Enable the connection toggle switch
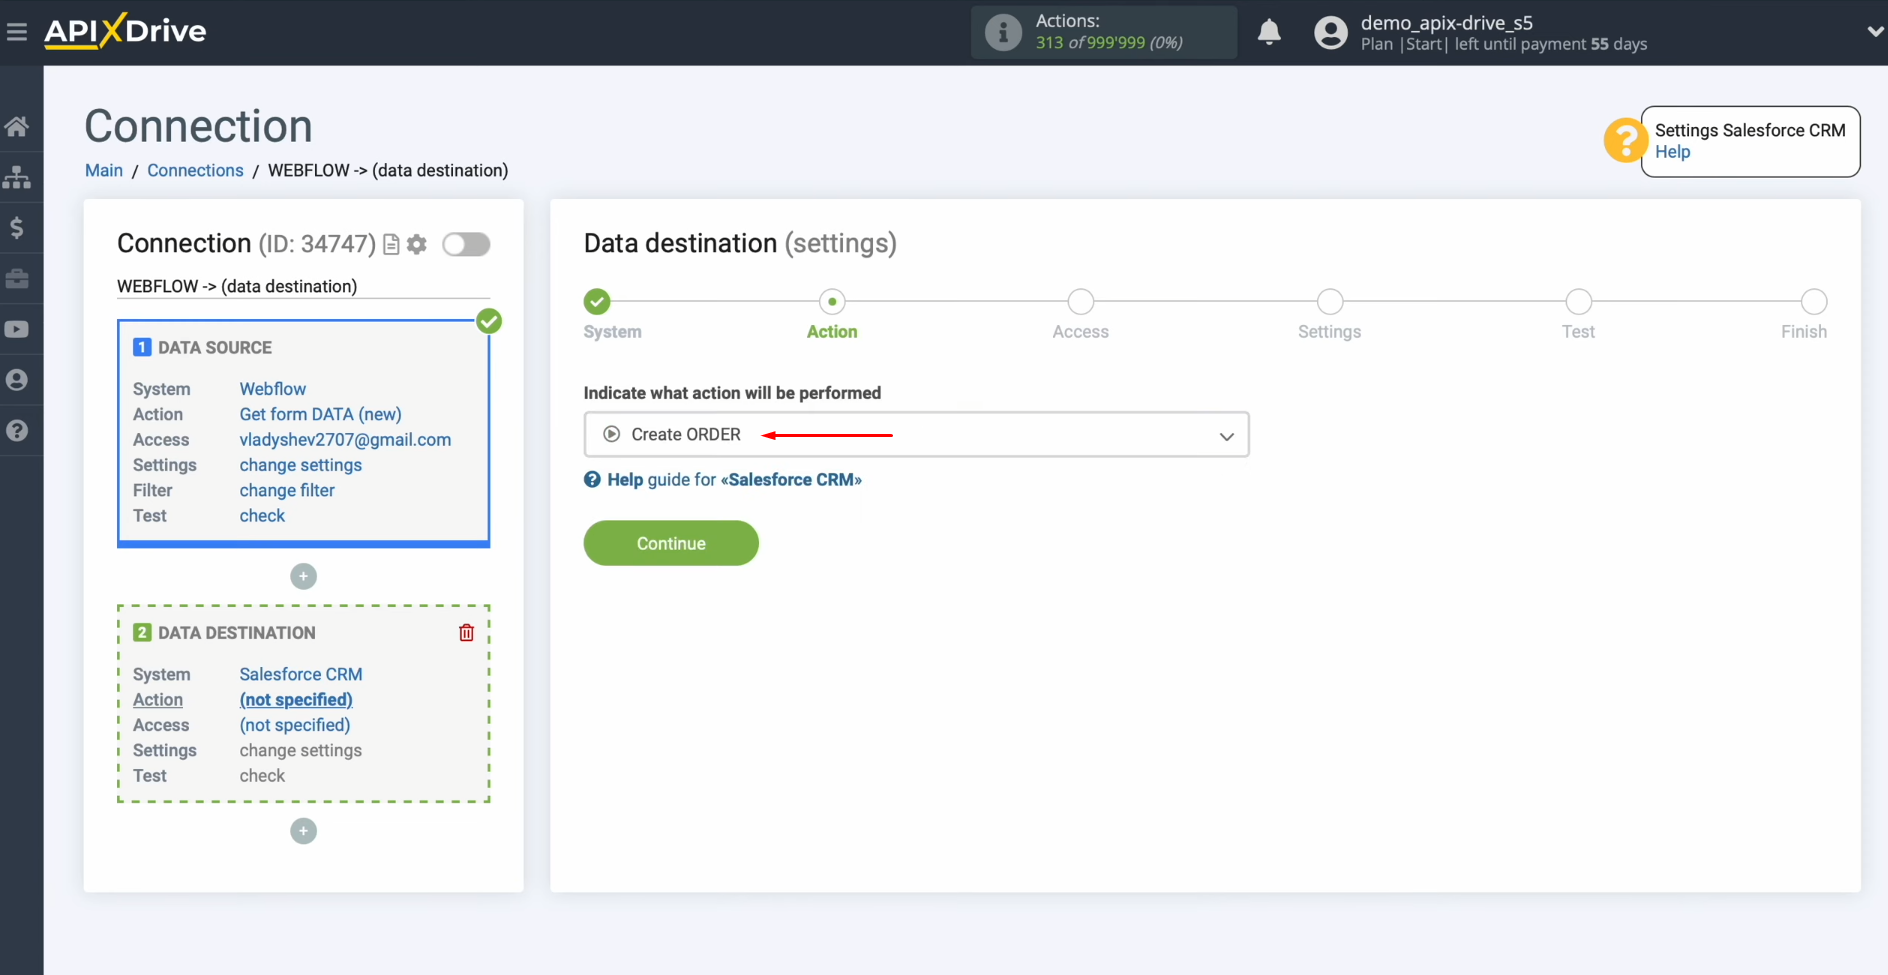Viewport: 1888px width, 975px height. (x=466, y=244)
